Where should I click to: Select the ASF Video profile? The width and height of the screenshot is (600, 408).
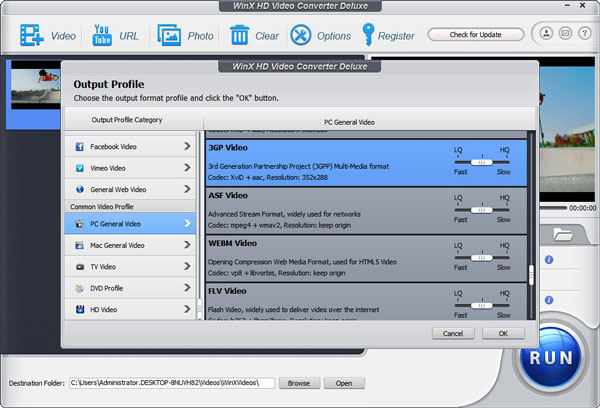366,211
